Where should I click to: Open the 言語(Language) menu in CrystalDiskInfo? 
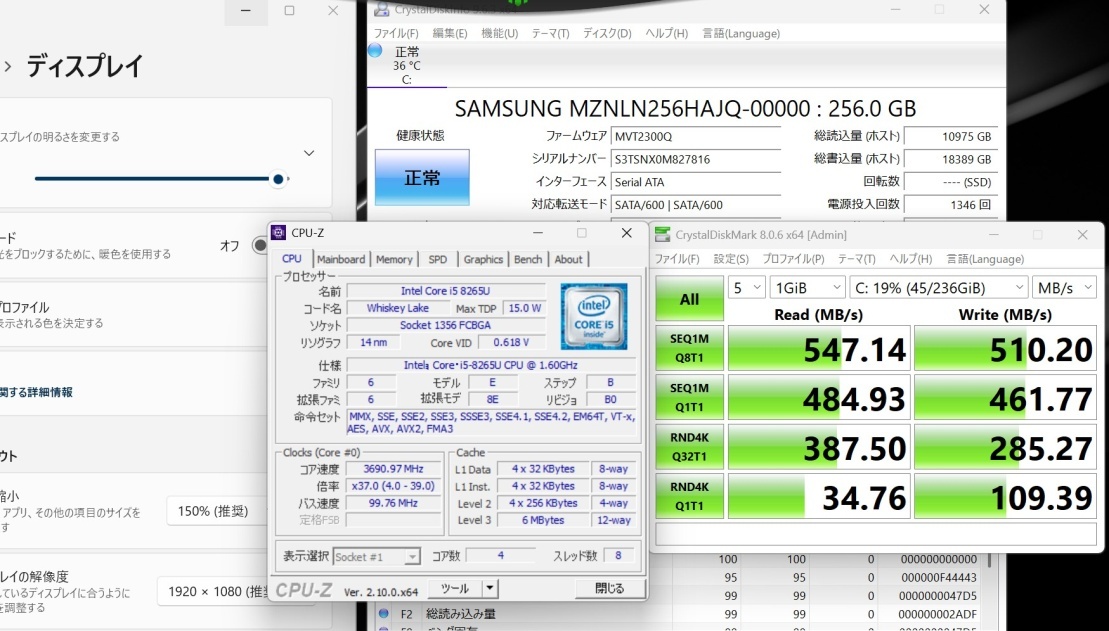[741, 33]
